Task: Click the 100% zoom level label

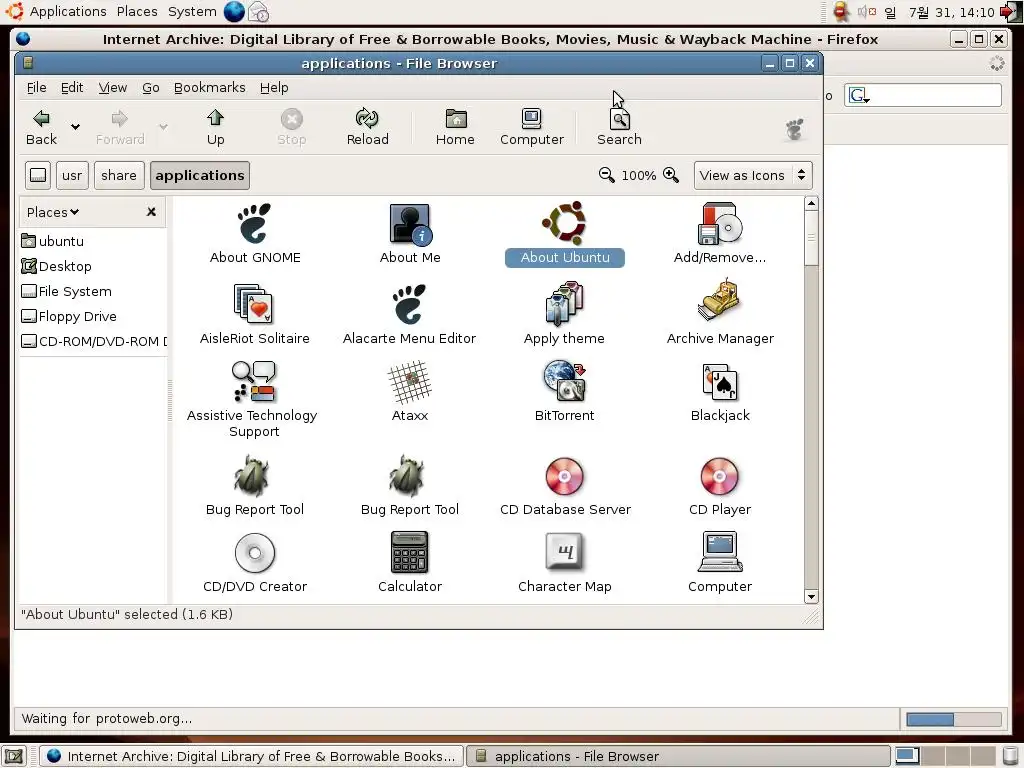Action: 638,175
